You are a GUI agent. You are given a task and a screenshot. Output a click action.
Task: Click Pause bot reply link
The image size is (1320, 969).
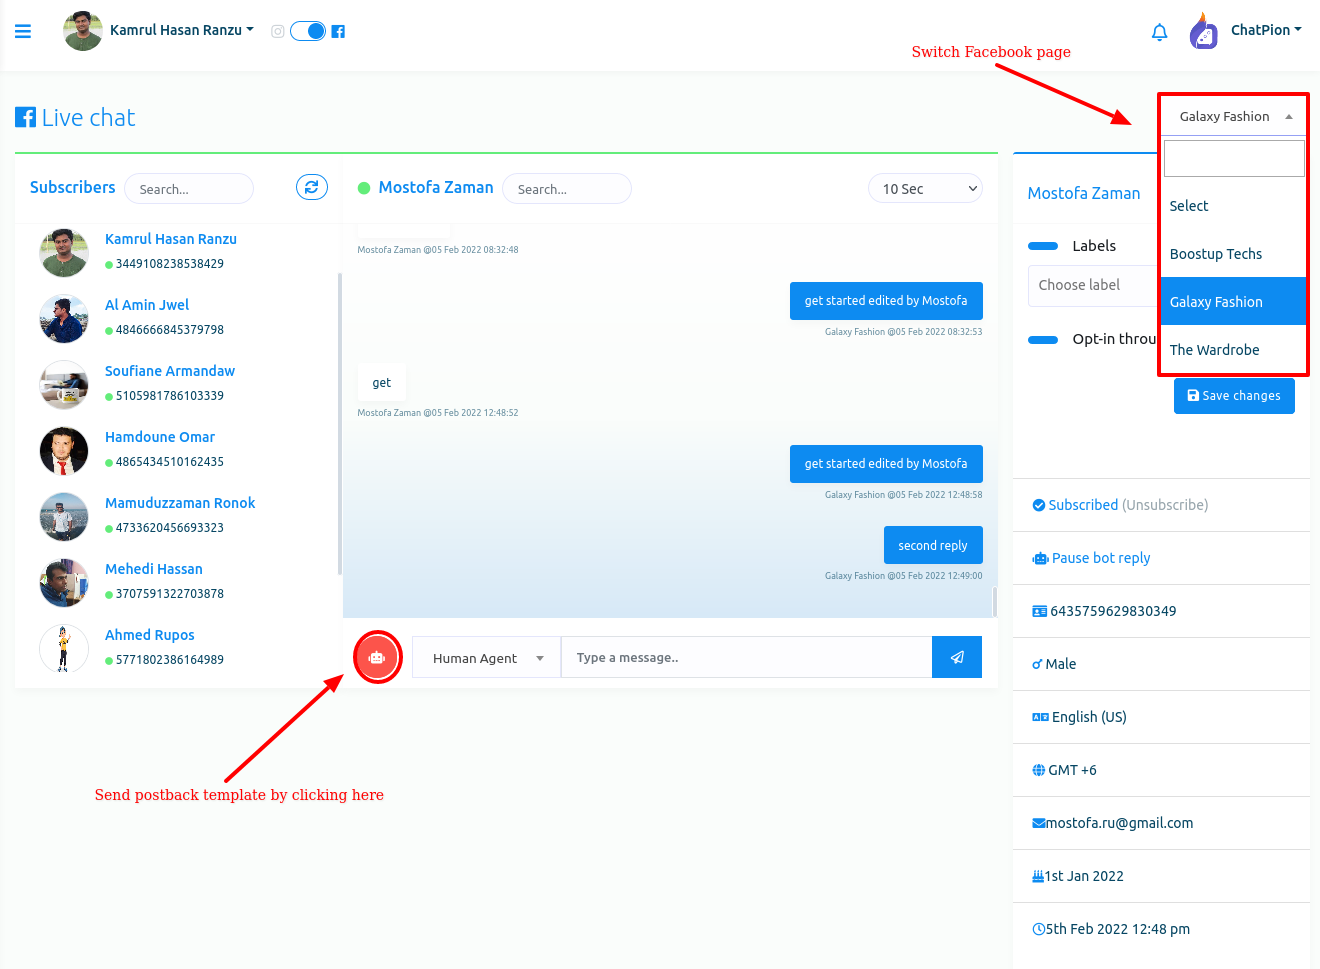1101,558
